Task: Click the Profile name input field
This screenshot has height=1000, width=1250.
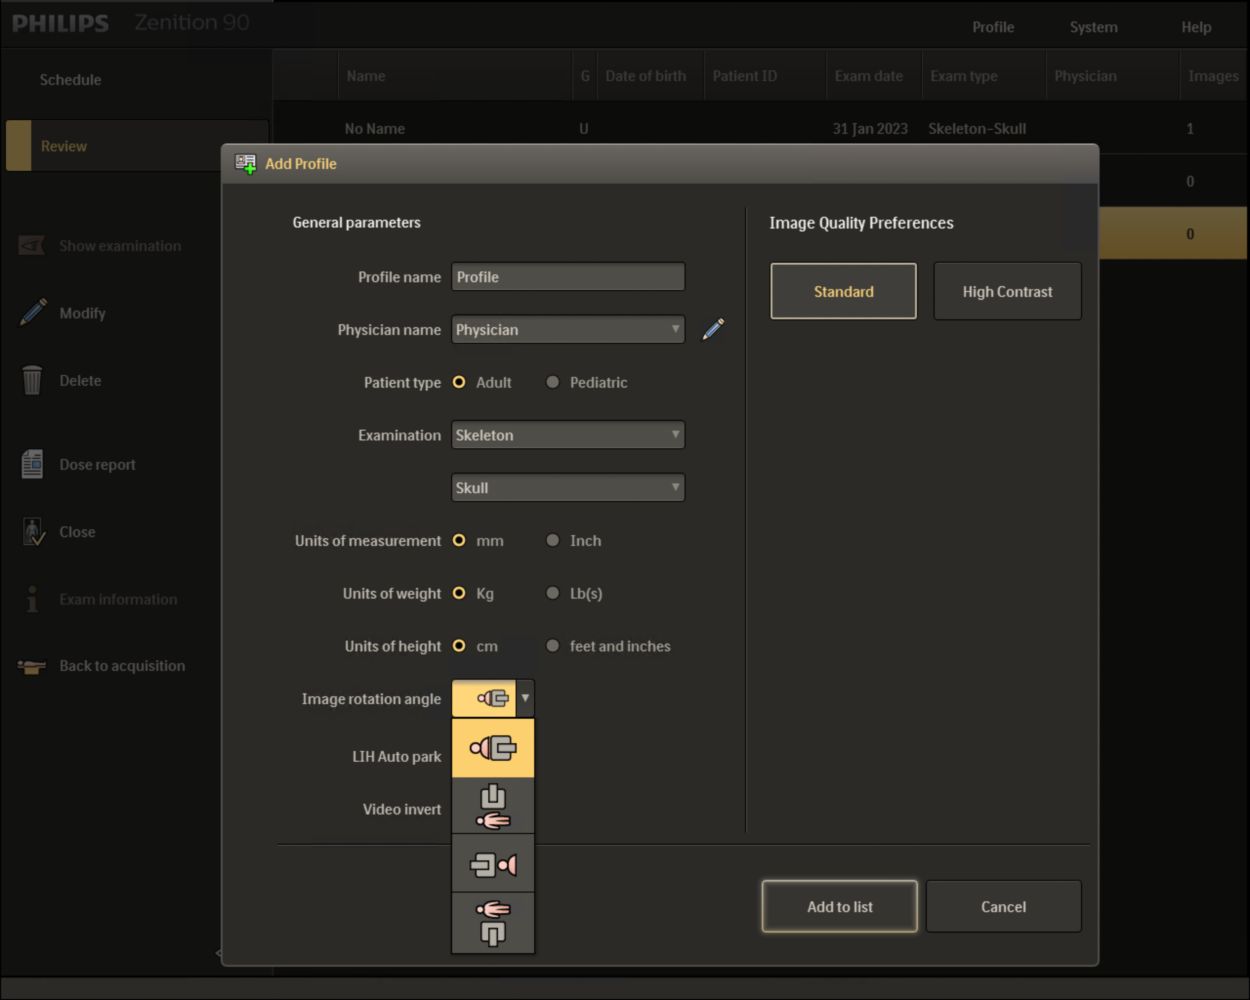Action: pyautogui.click(x=568, y=277)
